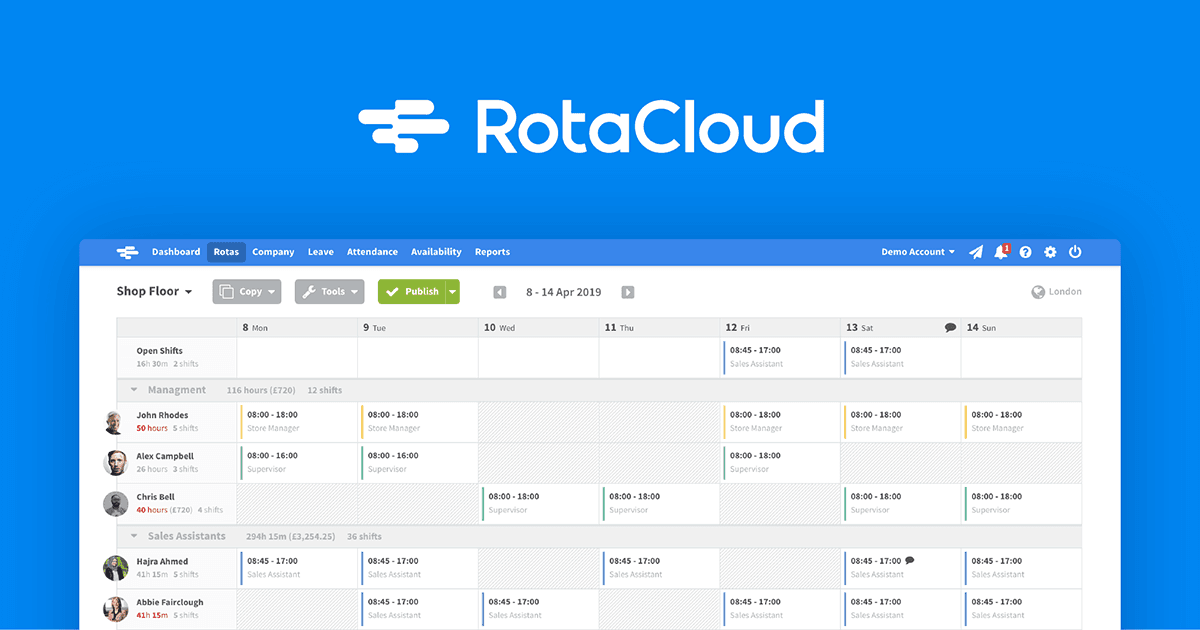Screen dimensions: 1200x630
Task: Go to next week arrow
Action: point(628,292)
